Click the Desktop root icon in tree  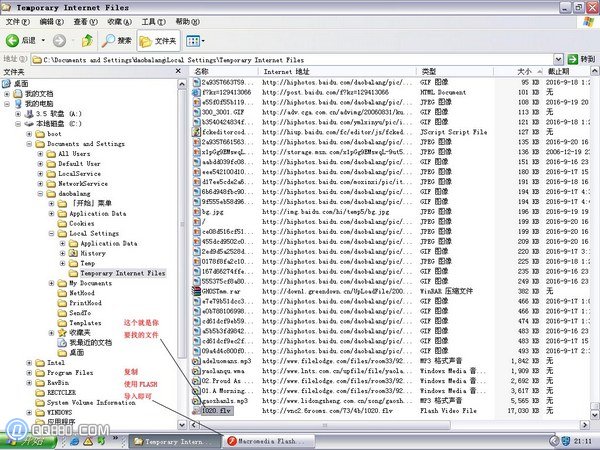[x=6, y=83]
